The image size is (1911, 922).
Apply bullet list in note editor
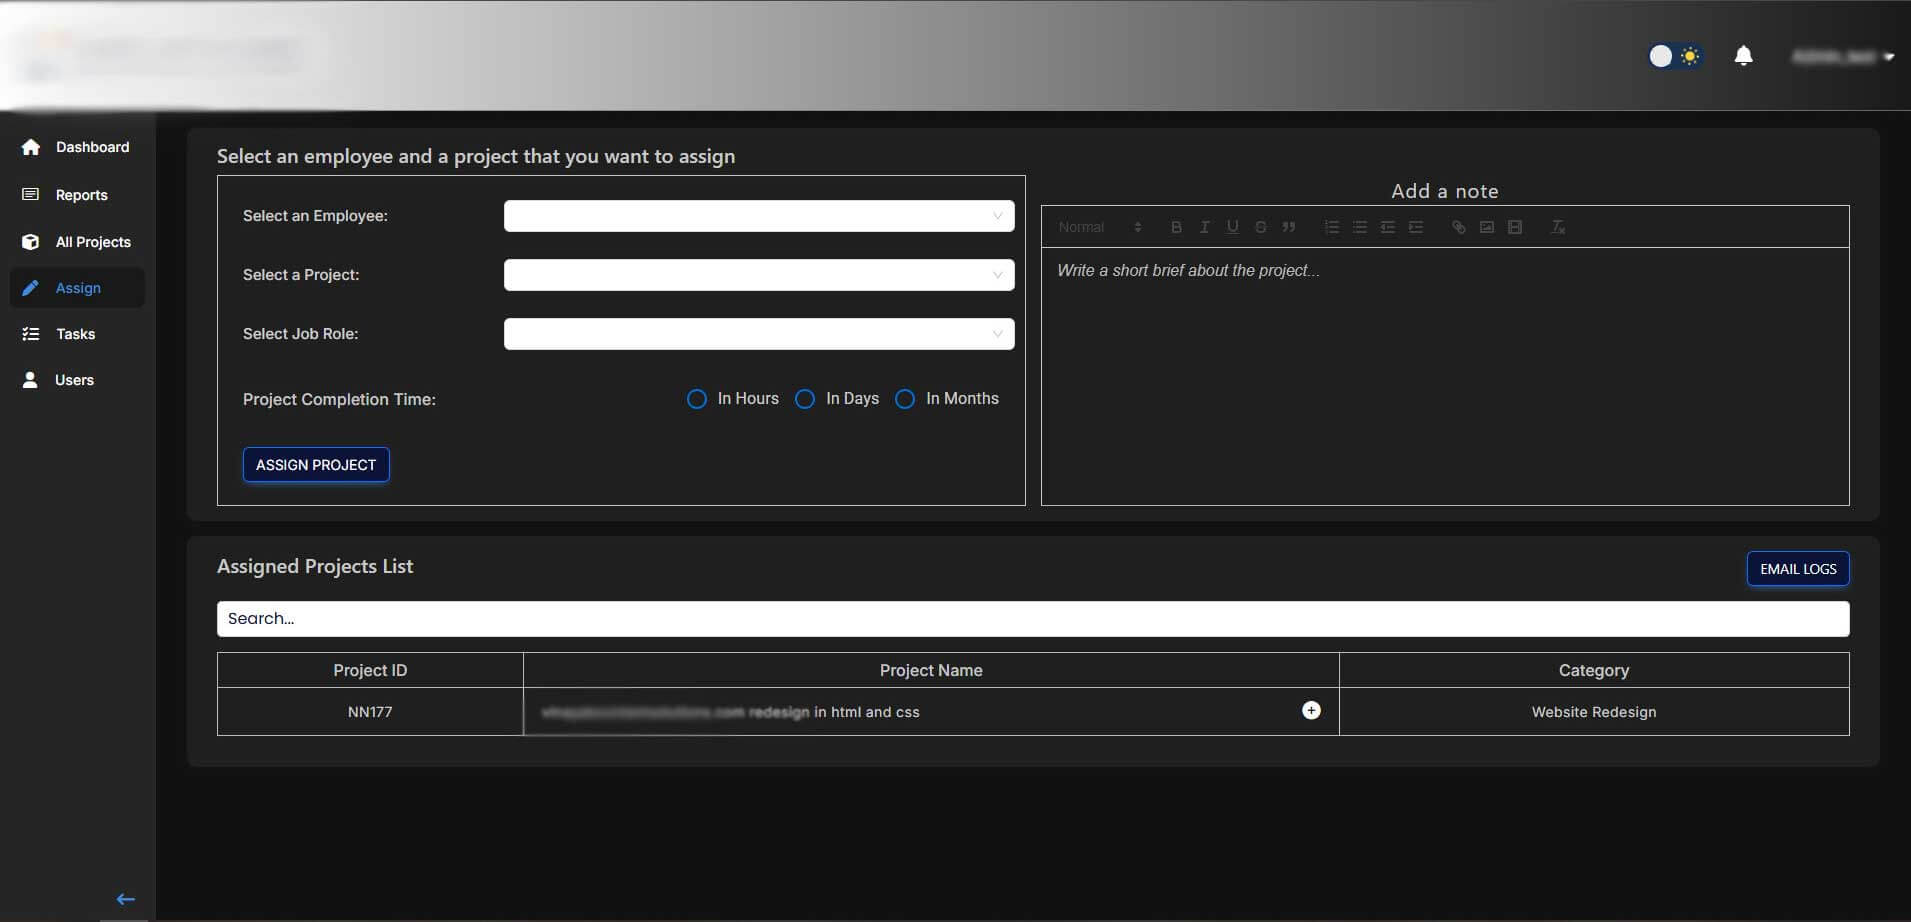point(1359,227)
